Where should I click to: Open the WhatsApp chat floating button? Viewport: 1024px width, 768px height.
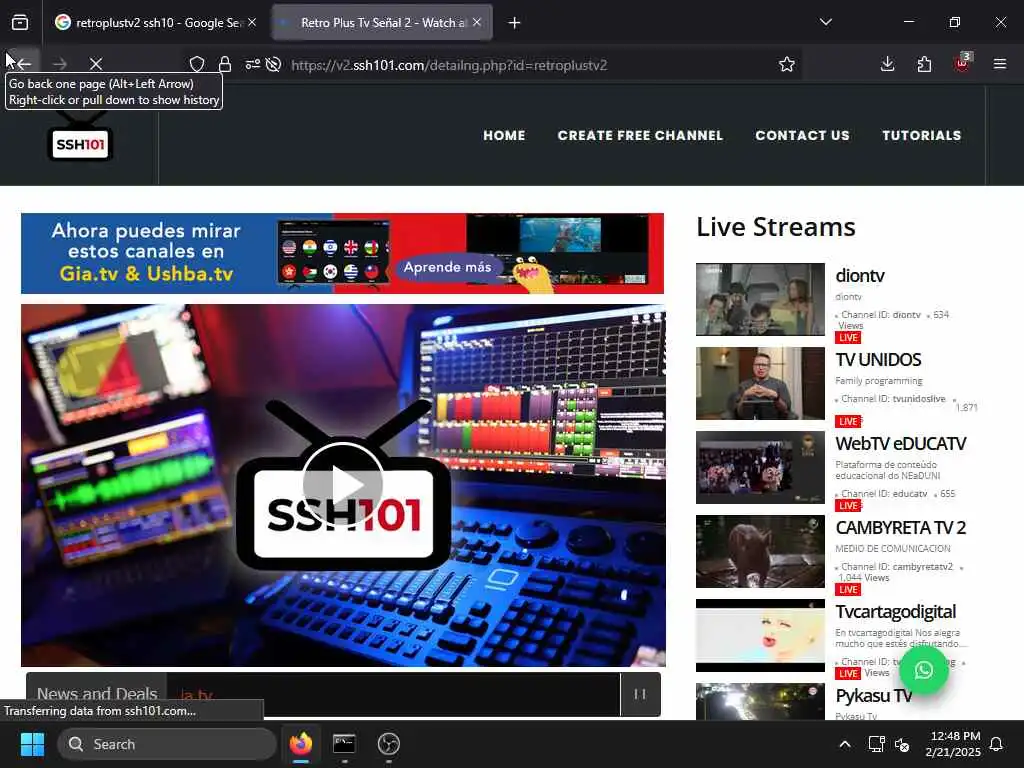coord(923,670)
